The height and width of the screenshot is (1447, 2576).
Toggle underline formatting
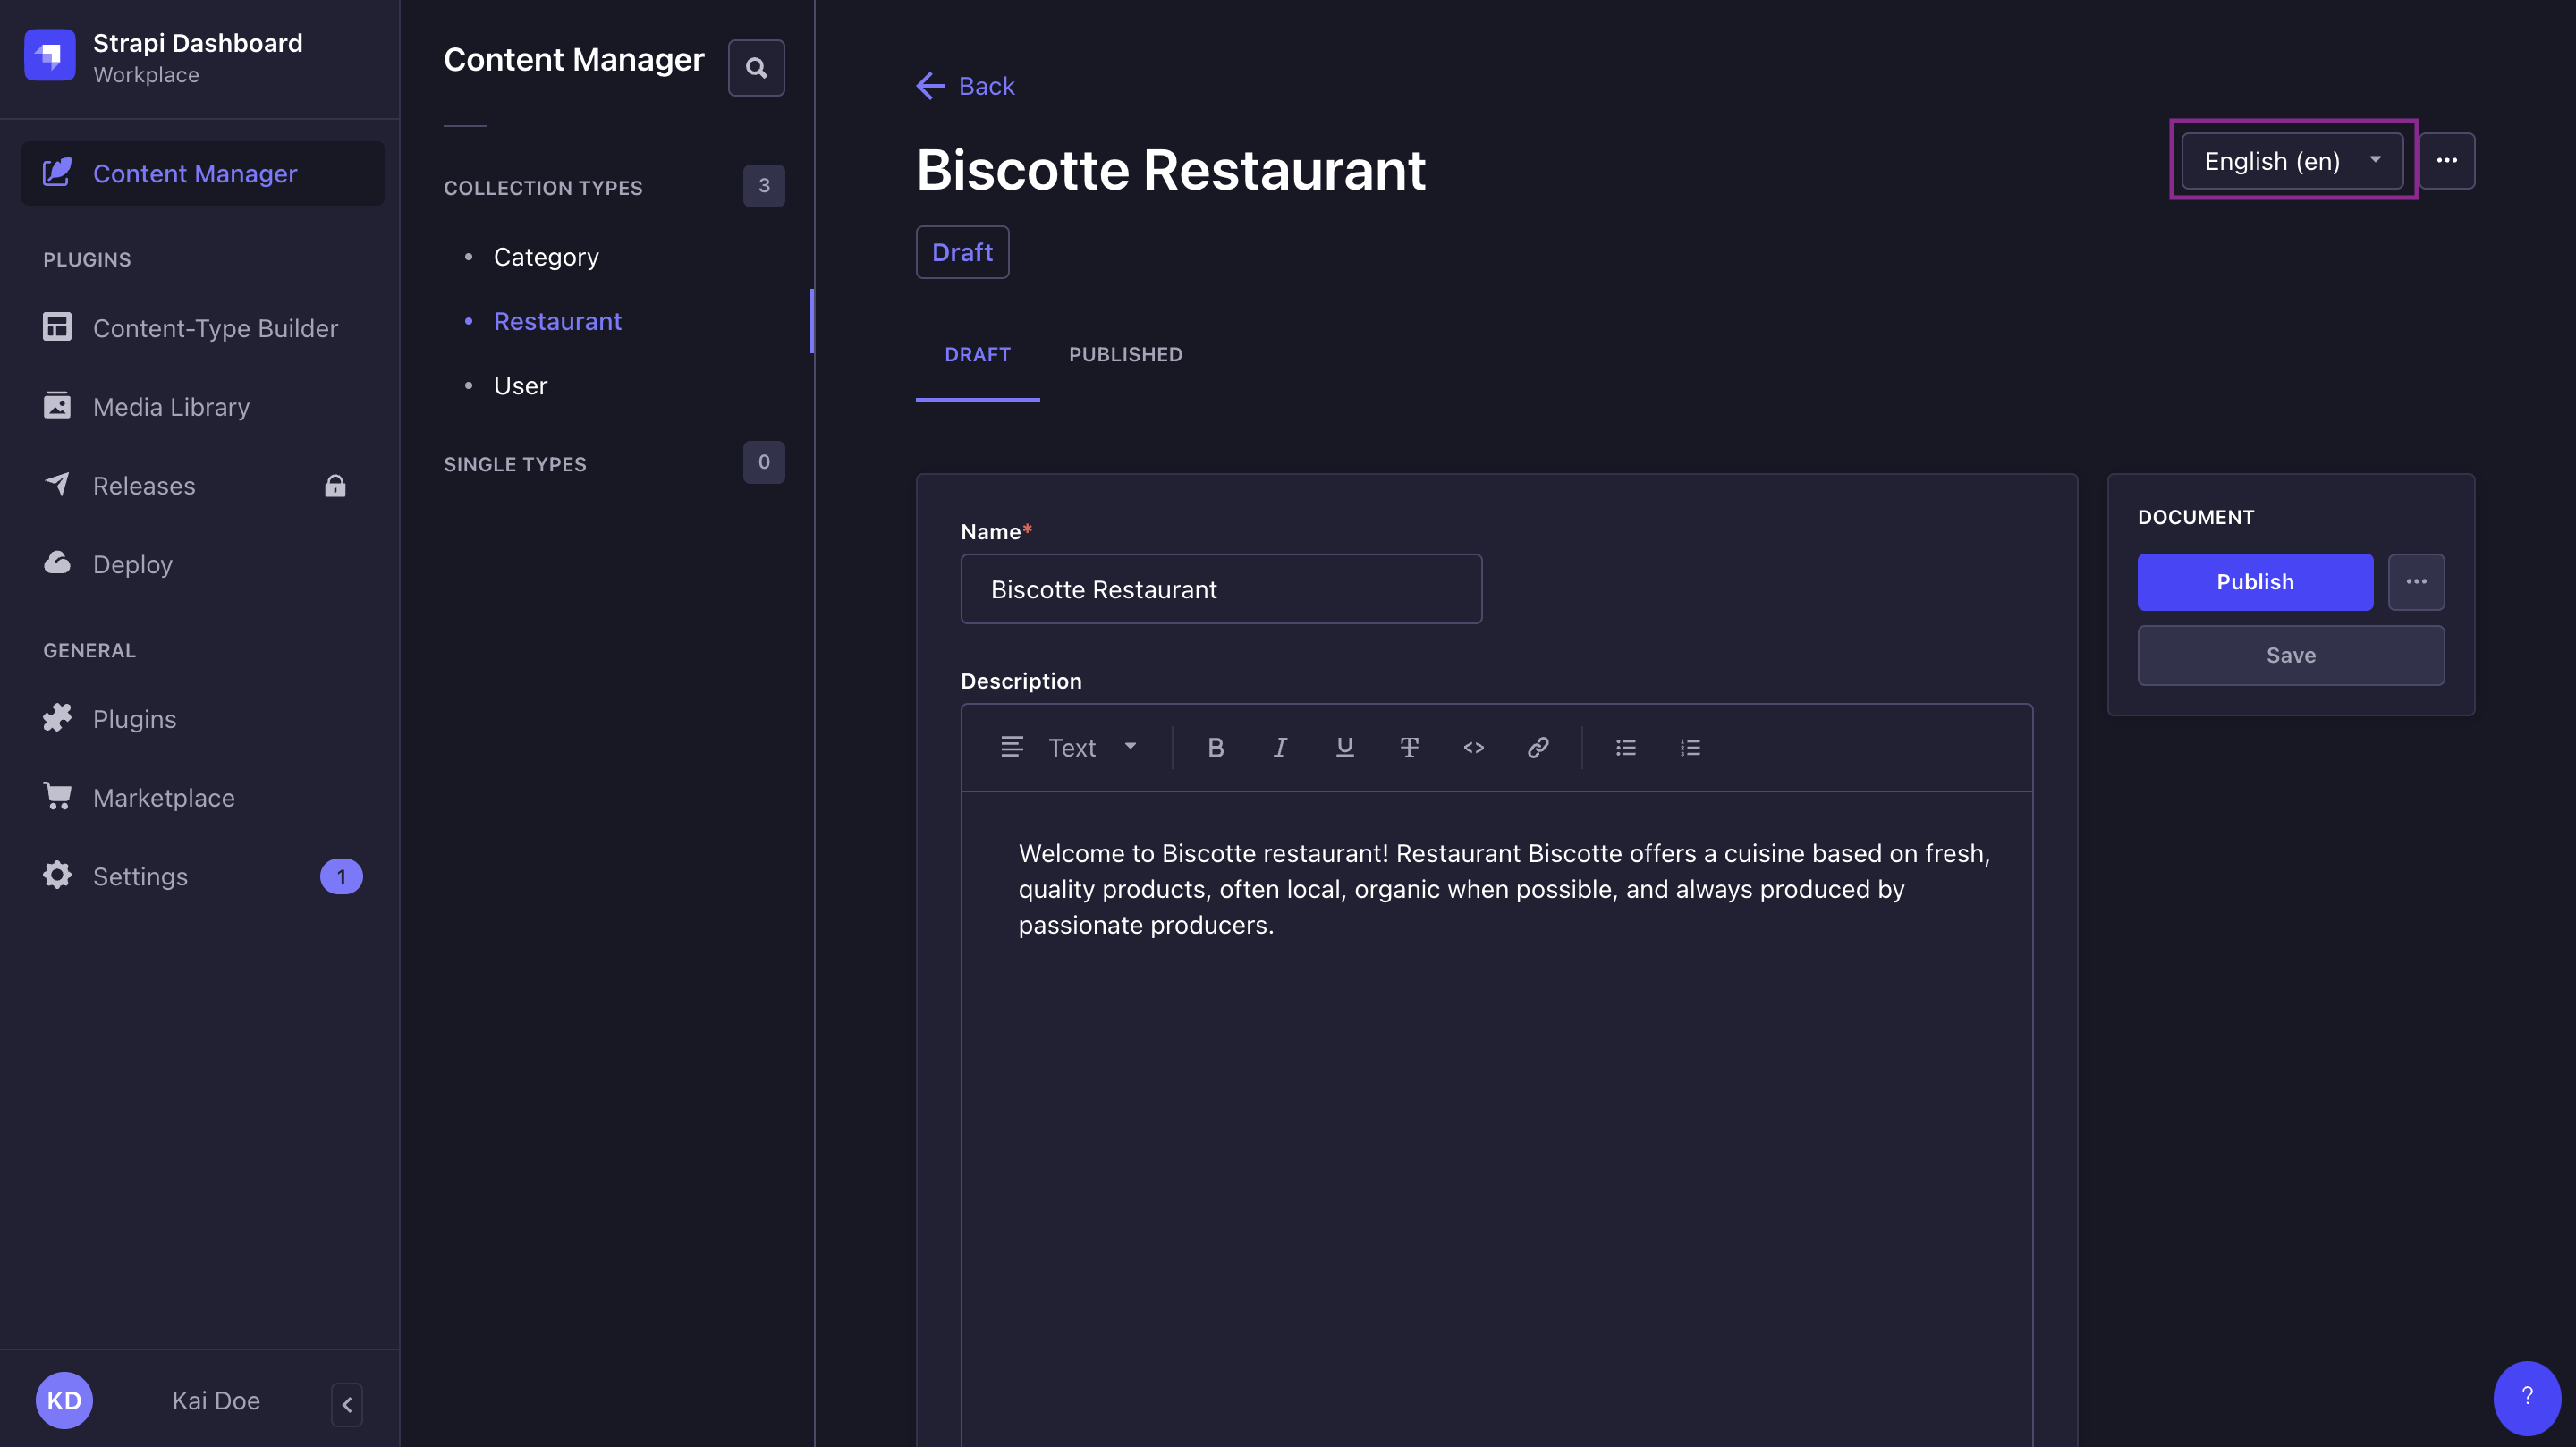[1344, 747]
